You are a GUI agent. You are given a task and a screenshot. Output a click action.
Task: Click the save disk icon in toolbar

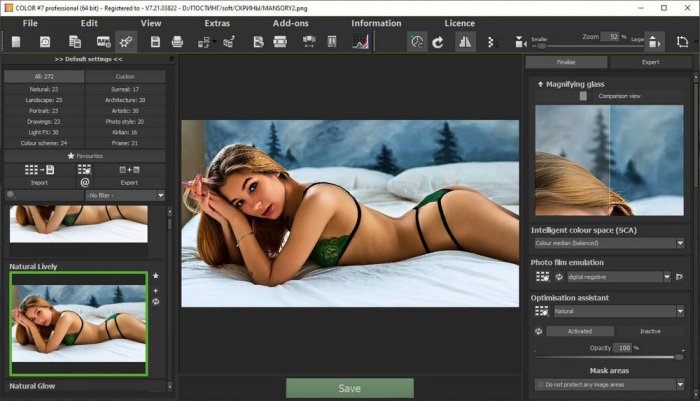coord(155,42)
